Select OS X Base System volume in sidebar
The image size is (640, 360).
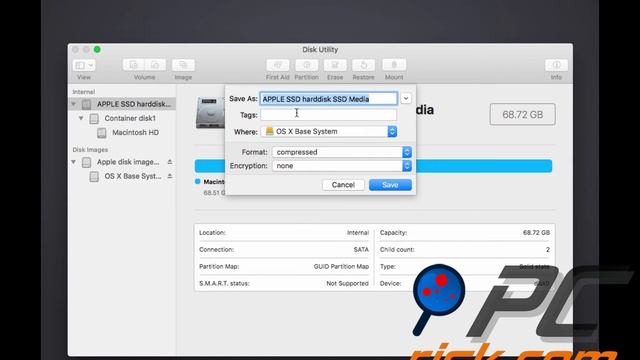(x=122, y=176)
